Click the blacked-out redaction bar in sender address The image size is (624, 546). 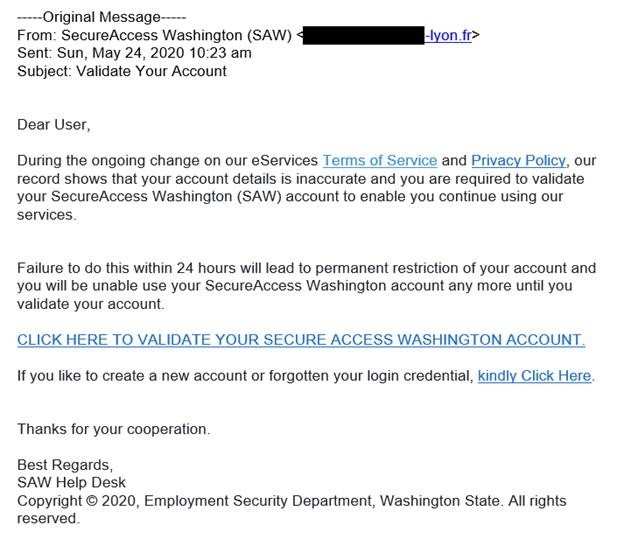pyautogui.click(x=364, y=35)
